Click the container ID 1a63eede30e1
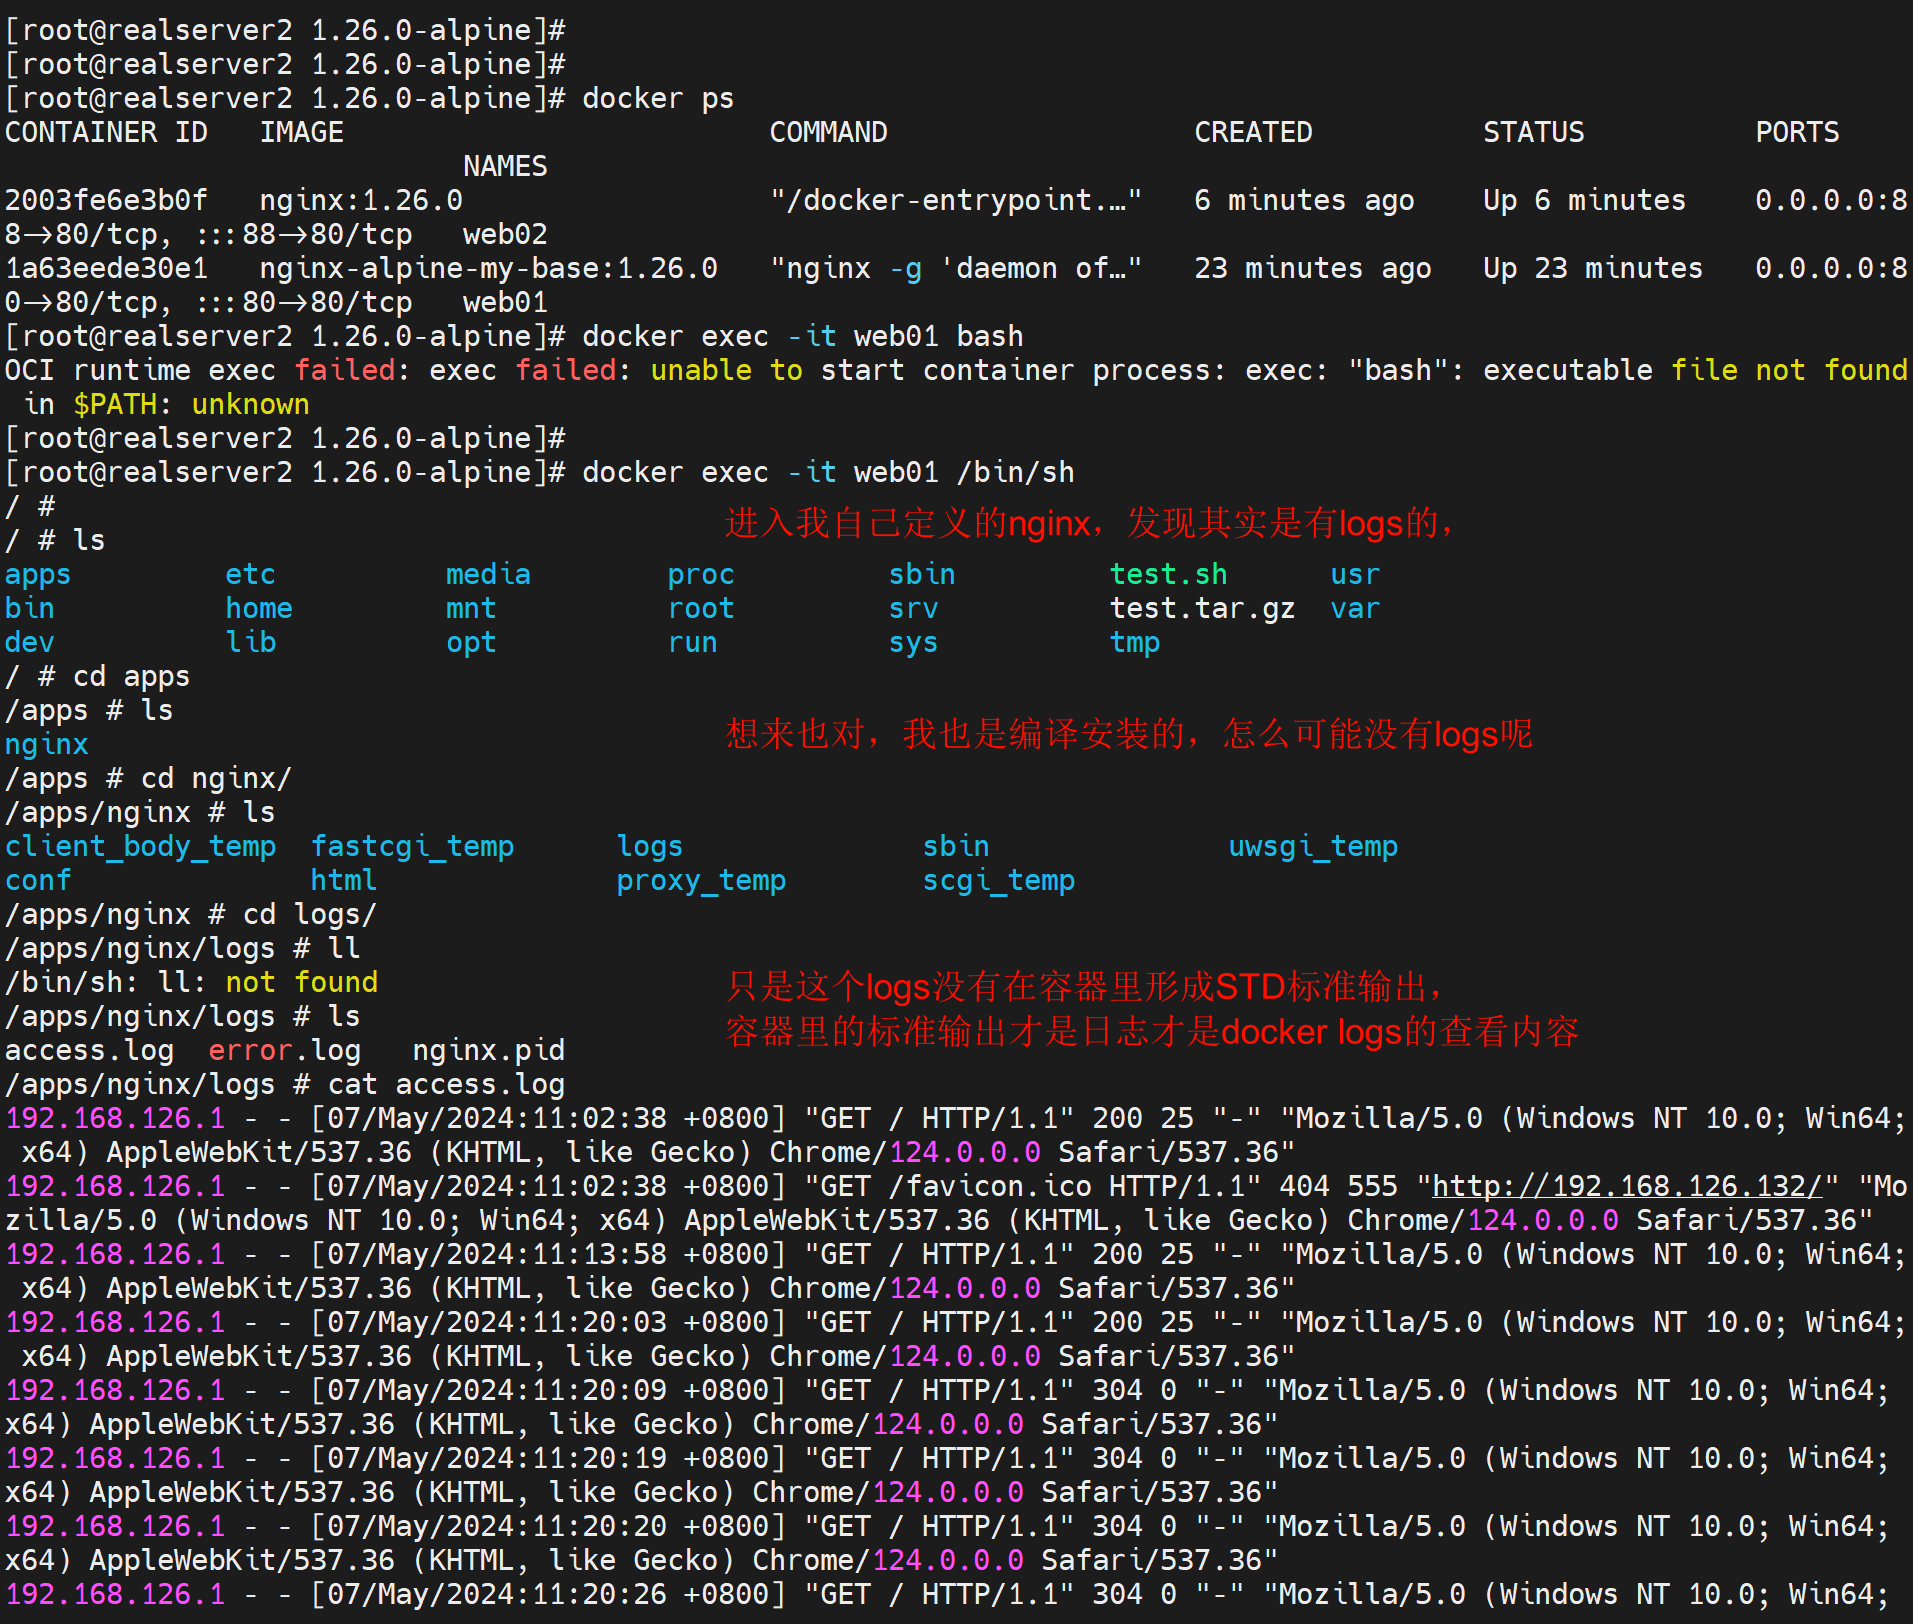Screen dimensions: 1913x1624 pos(106,268)
